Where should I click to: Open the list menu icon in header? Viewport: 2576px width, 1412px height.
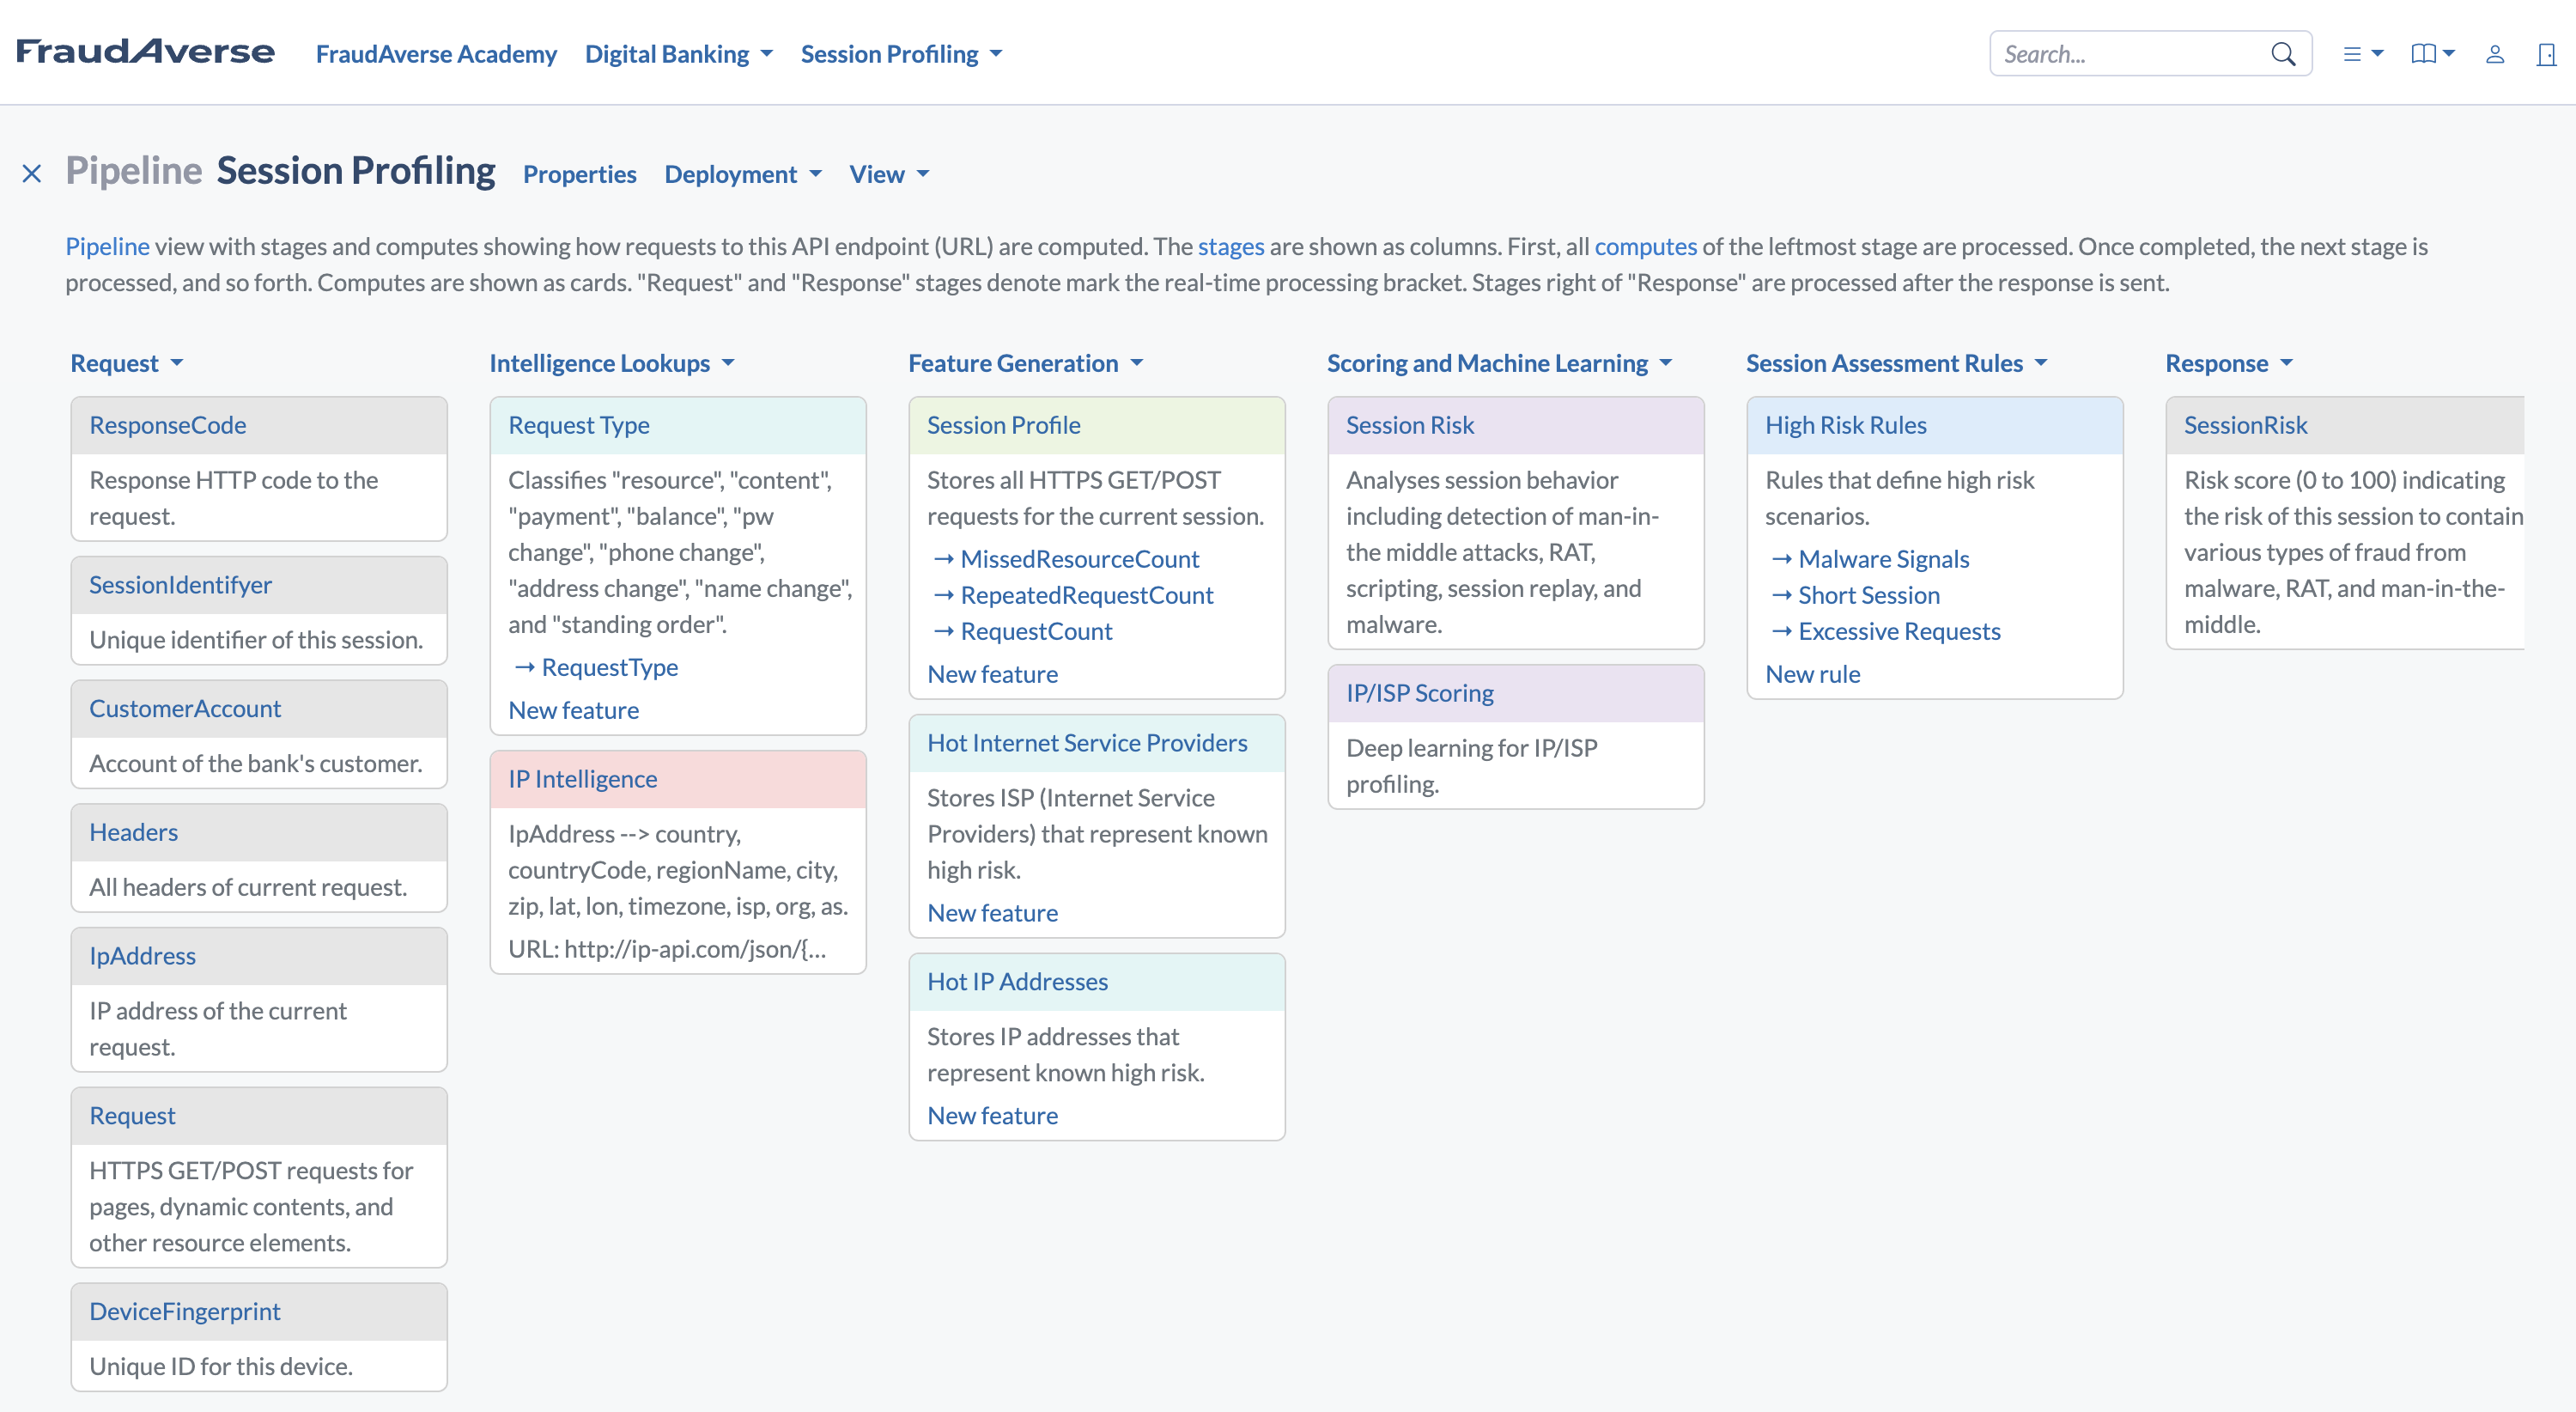(x=2363, y=54)
